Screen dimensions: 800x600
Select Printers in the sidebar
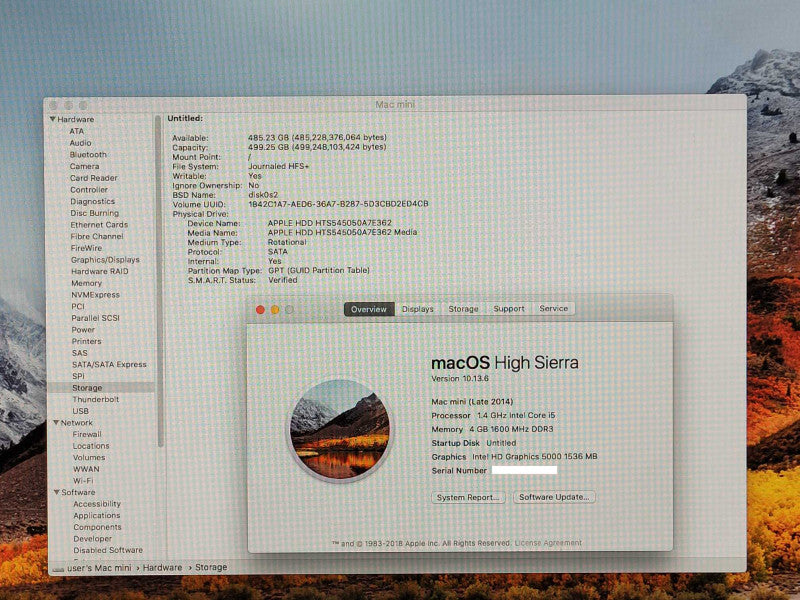87,341
